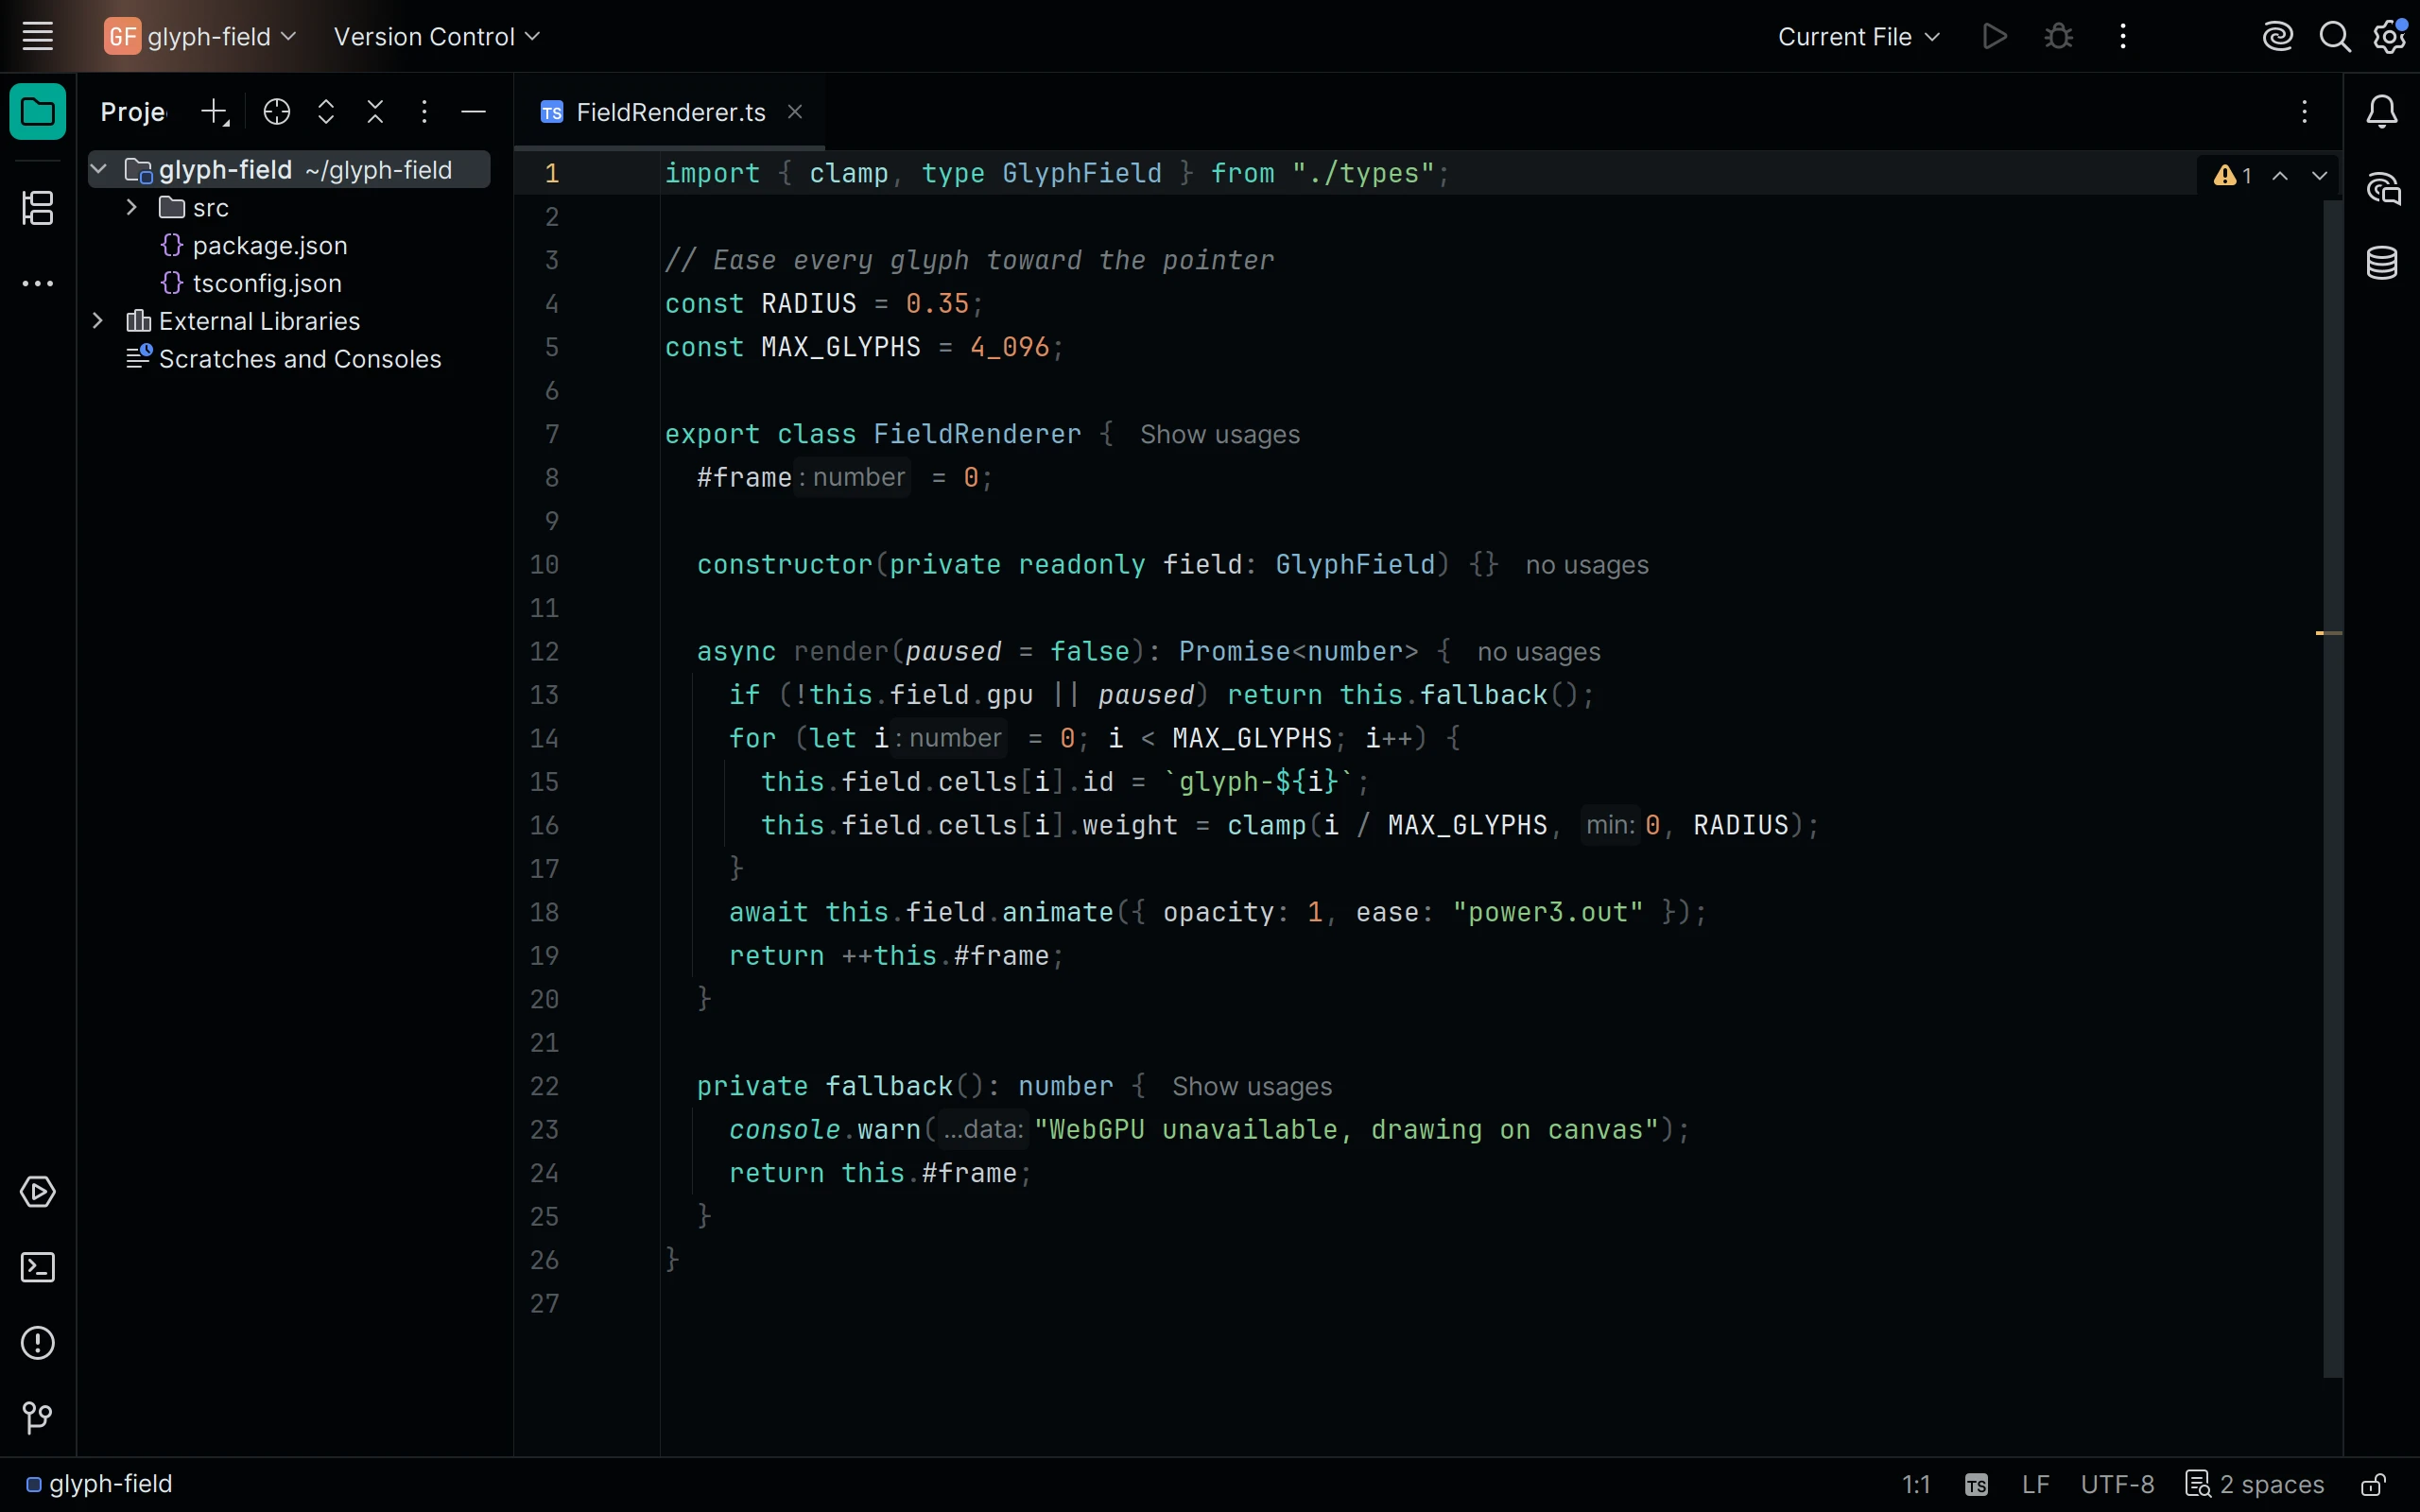Open the Project tool window icon
The image size is (2420, 1512).
tap(38, 111)
